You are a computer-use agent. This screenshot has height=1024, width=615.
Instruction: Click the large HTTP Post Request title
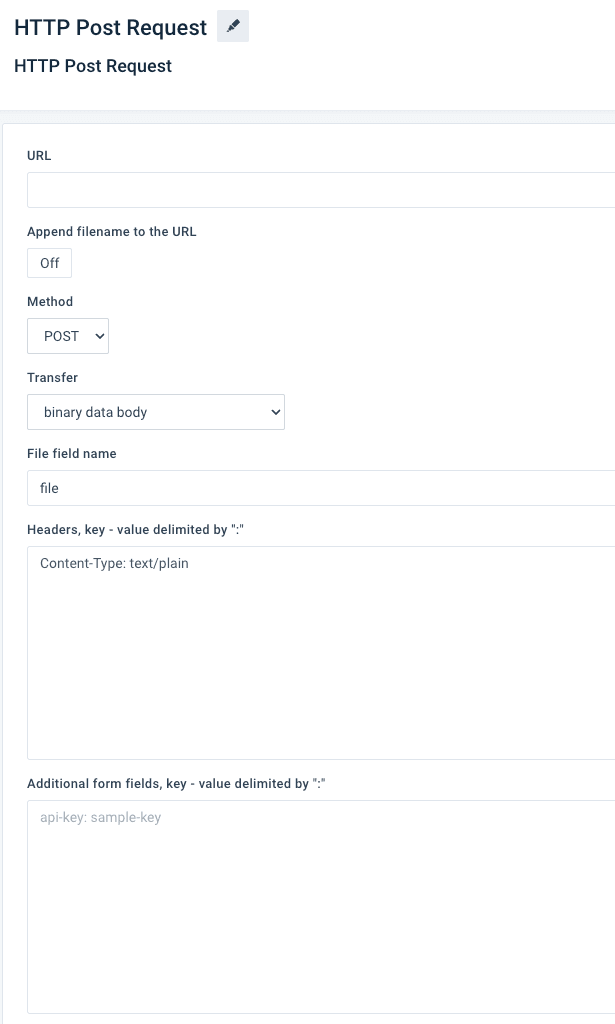click(x=111, y=28)
